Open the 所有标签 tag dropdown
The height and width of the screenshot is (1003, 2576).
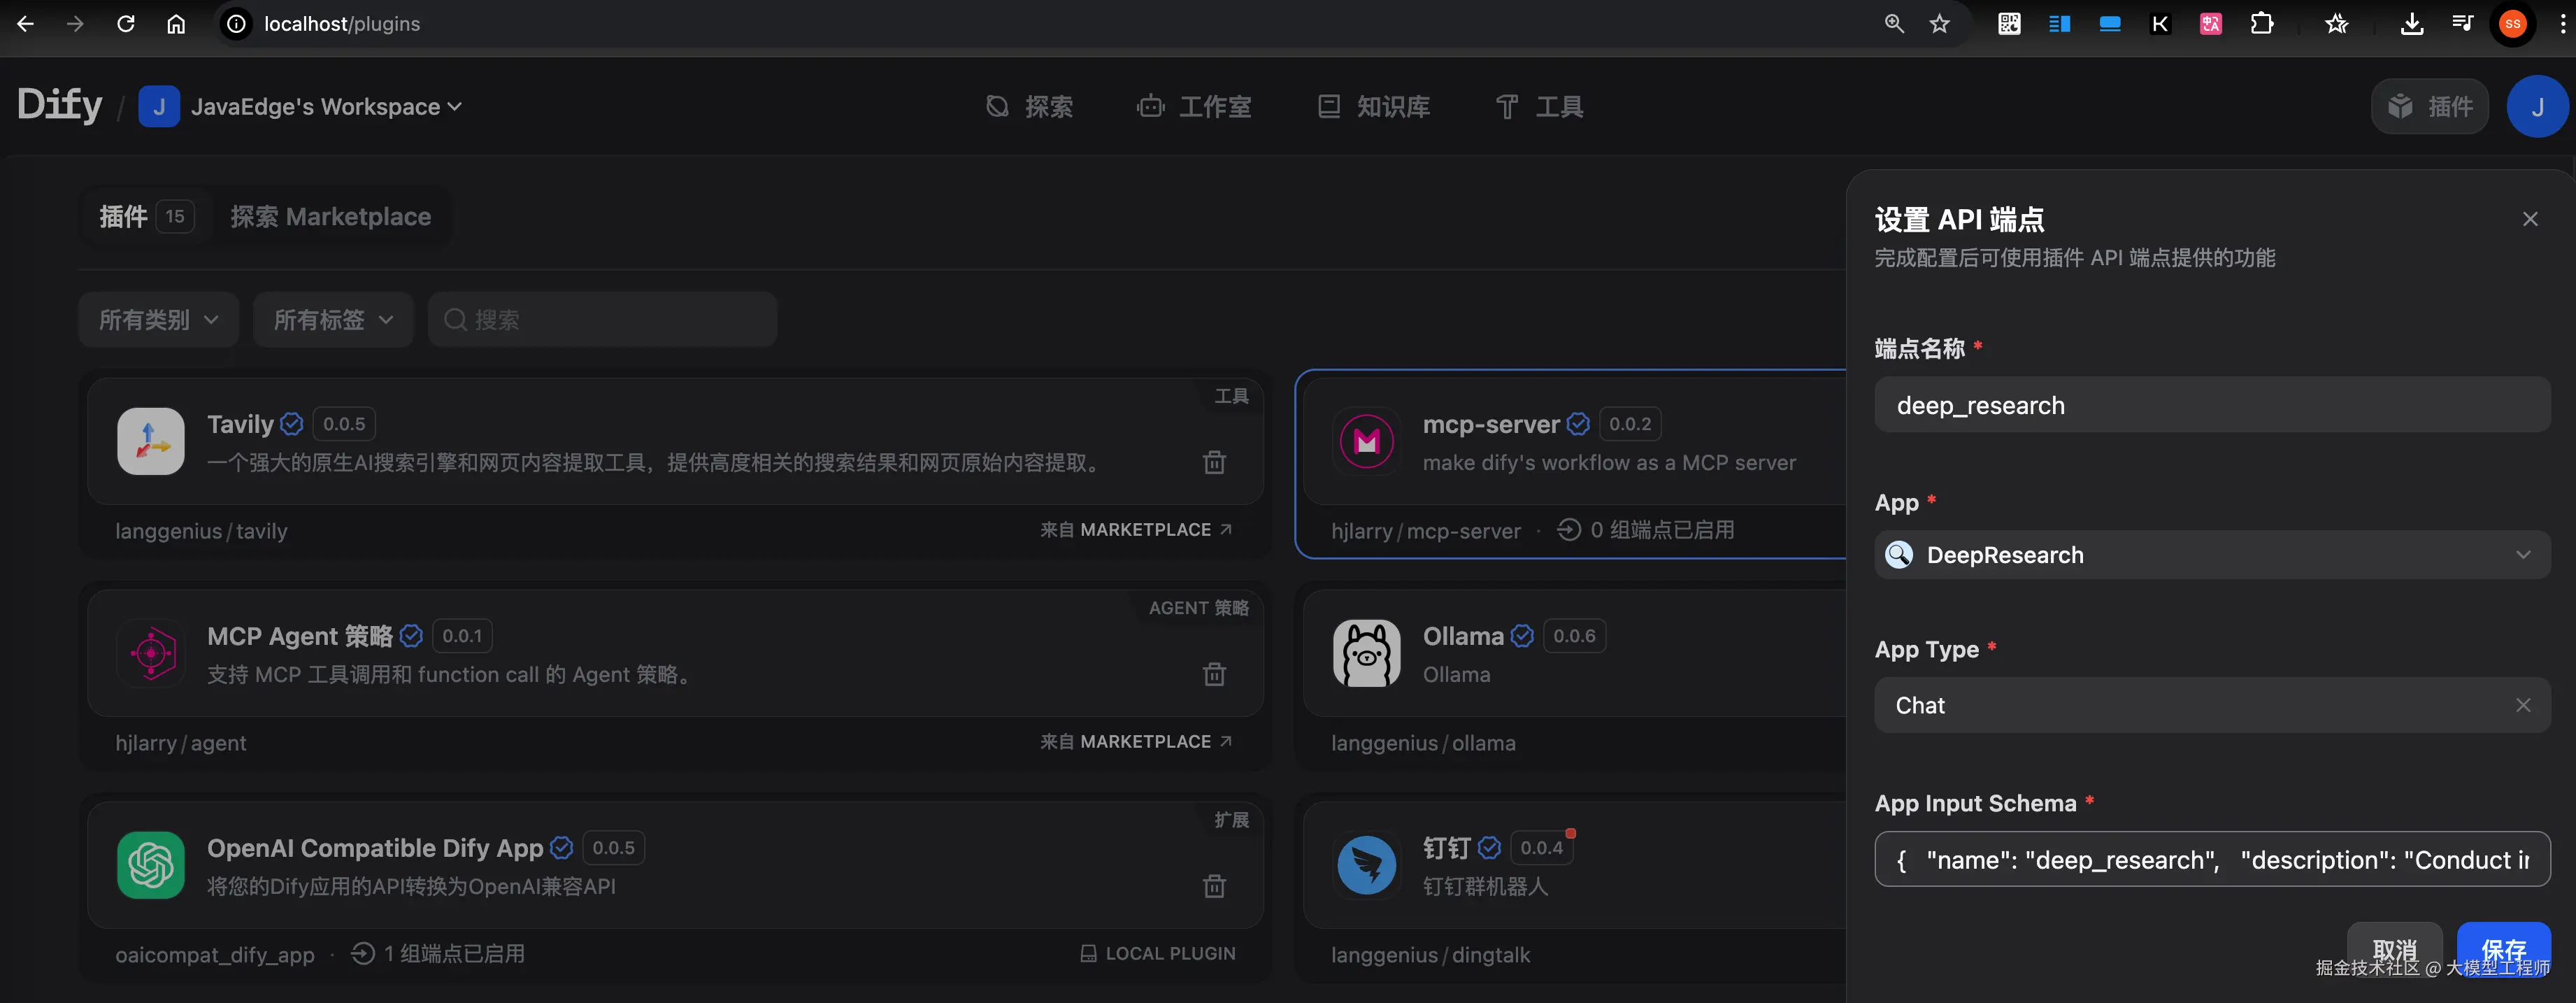point(333,320)
